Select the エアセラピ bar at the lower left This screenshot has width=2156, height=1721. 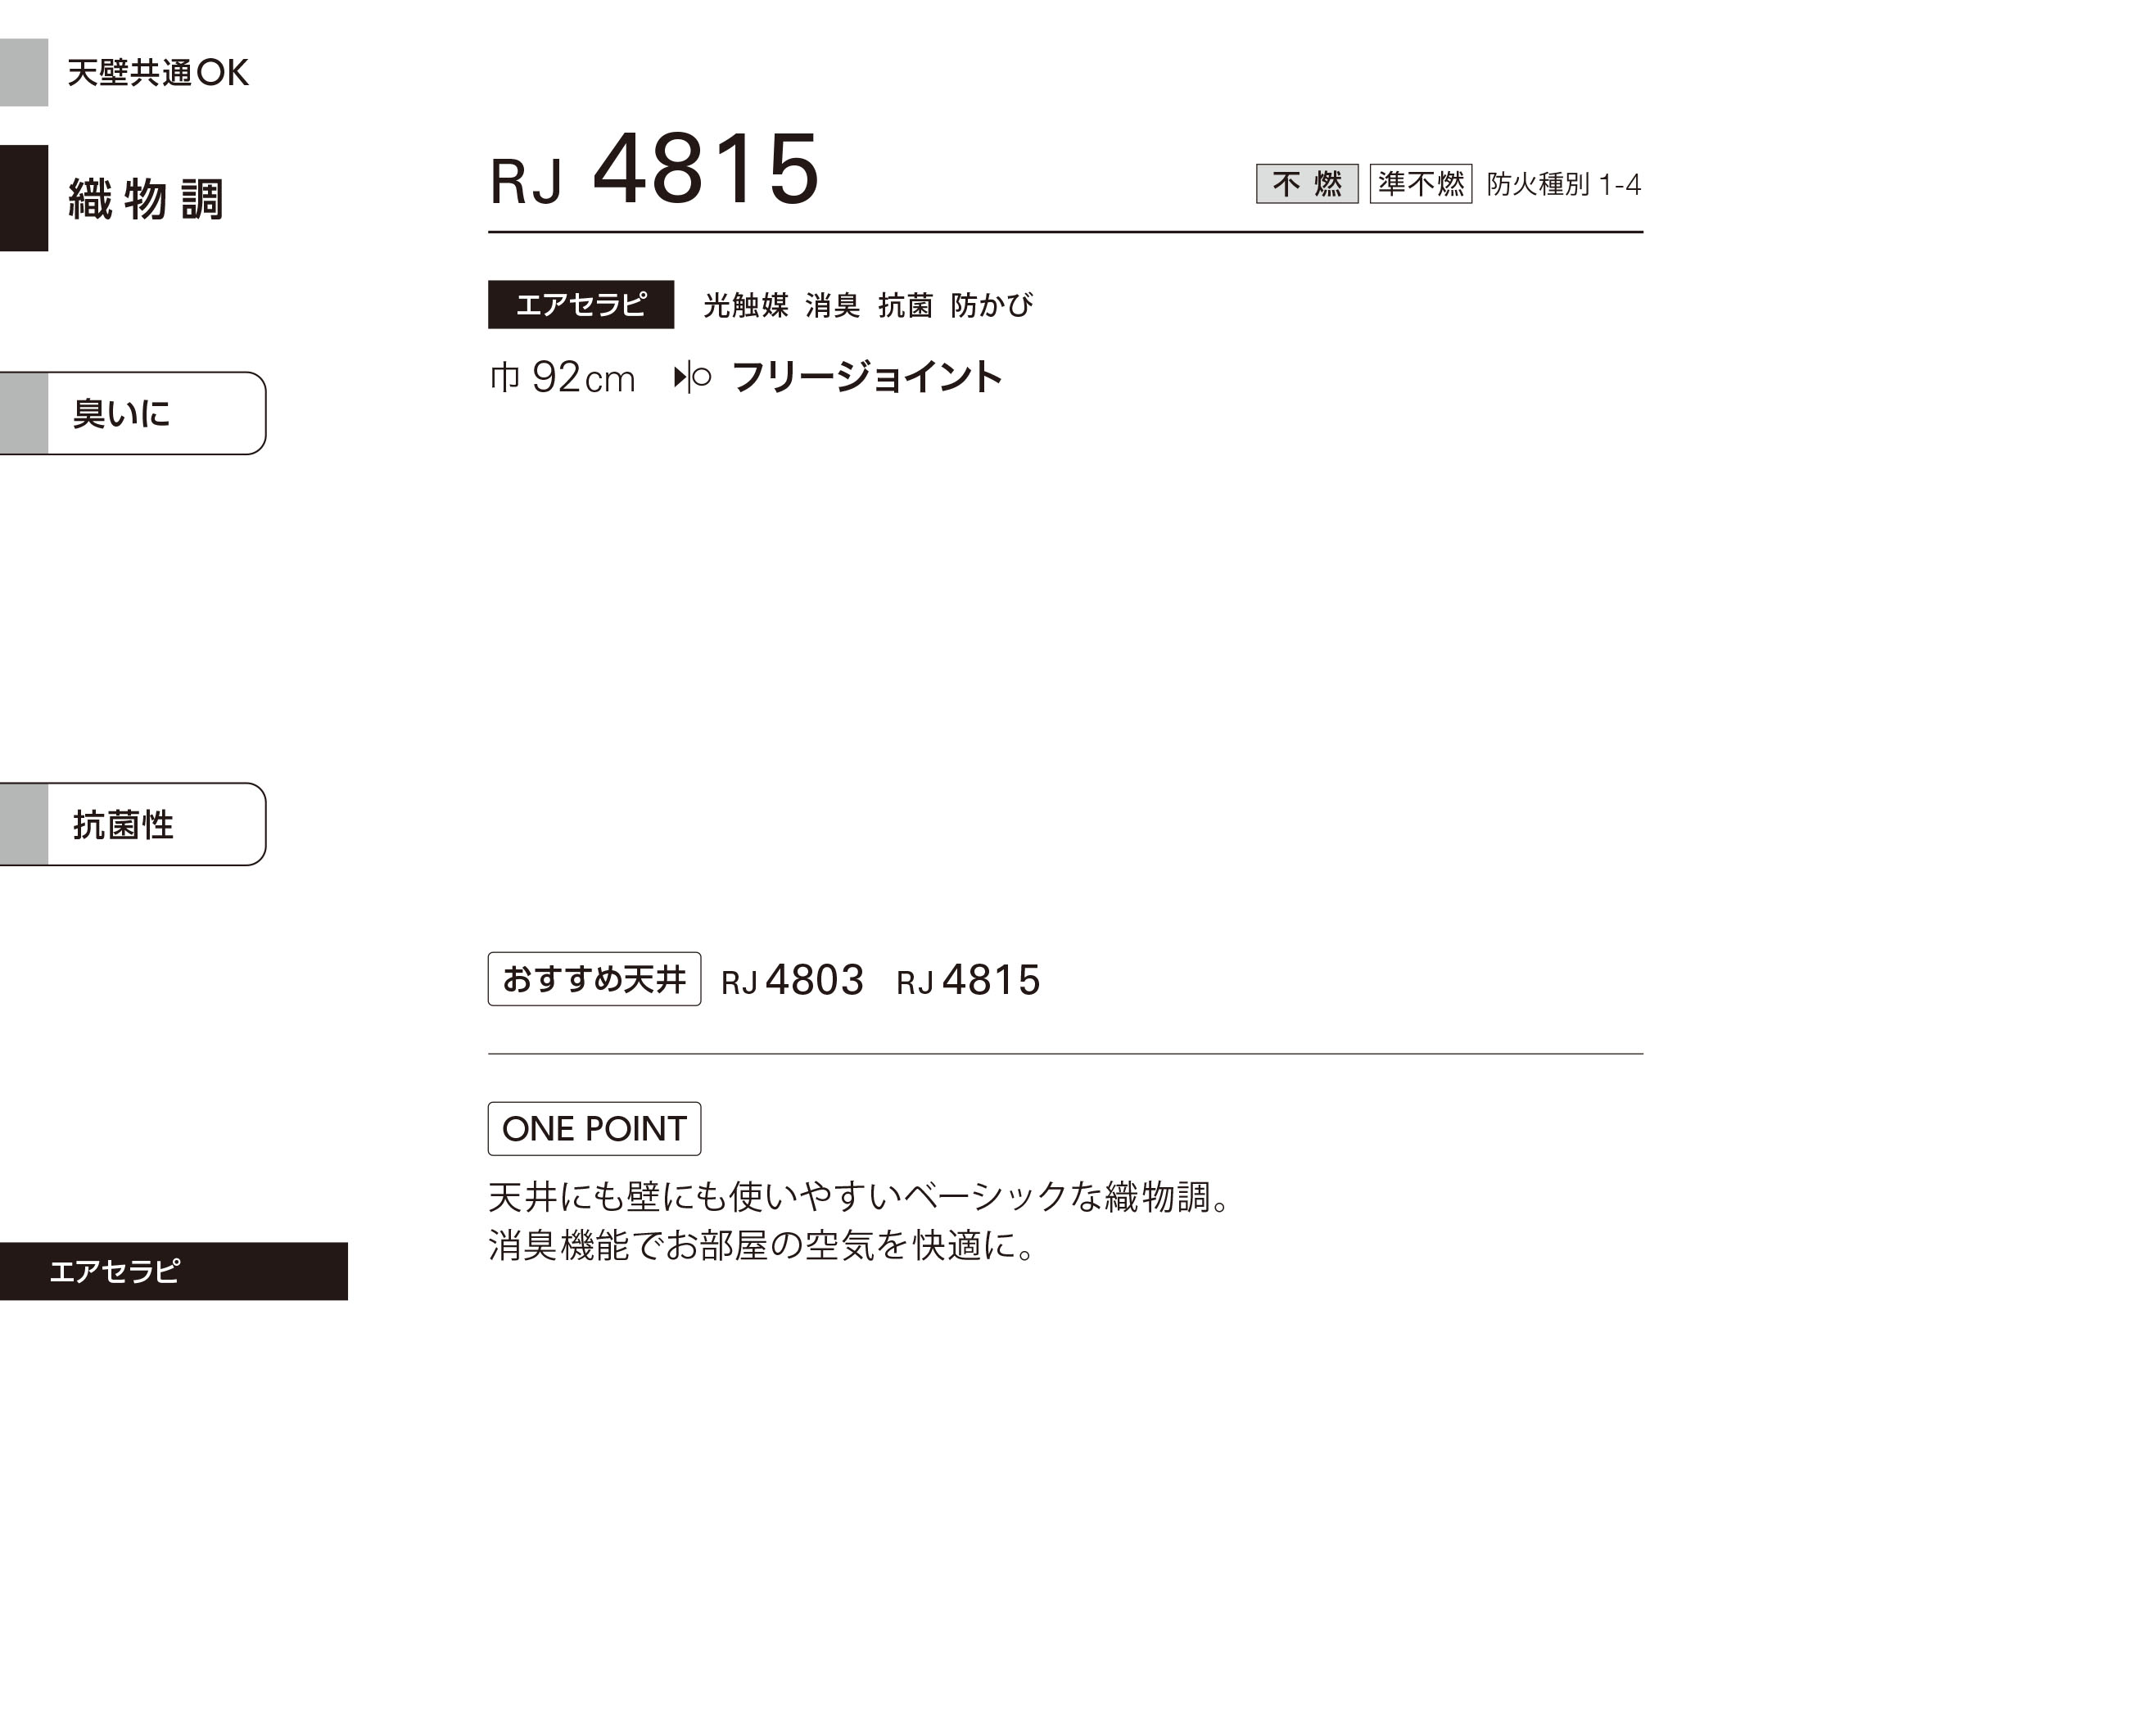(174, 1271)
